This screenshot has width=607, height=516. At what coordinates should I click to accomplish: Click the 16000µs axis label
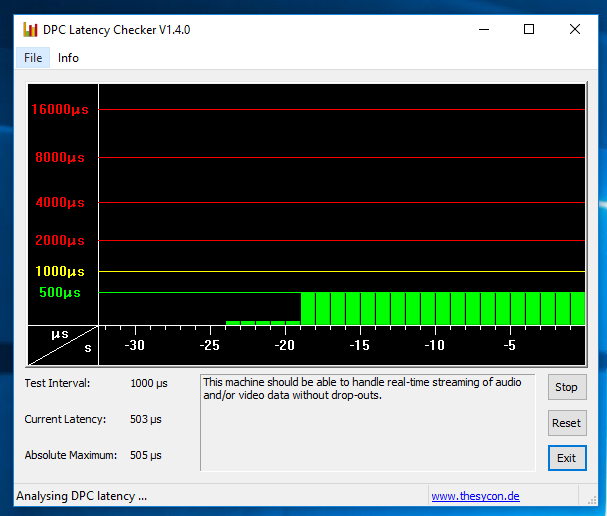60,110
